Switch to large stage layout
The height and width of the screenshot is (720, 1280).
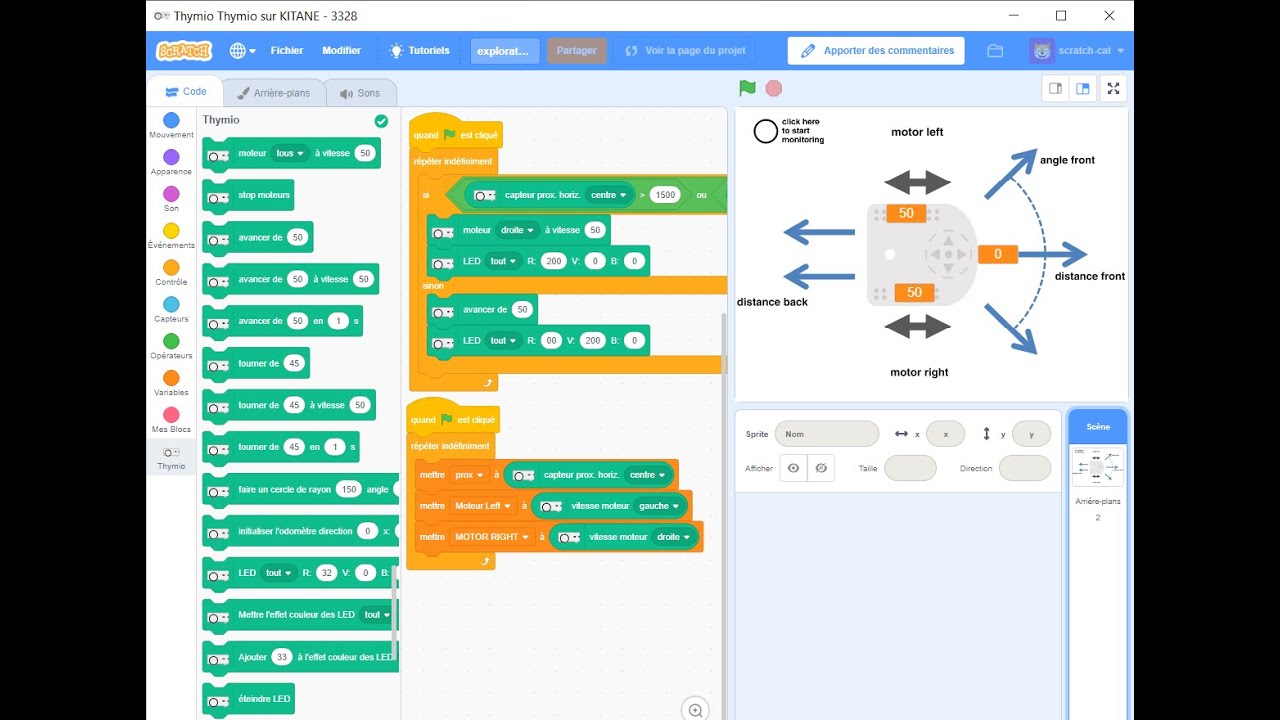click(x=1082, y=88)
